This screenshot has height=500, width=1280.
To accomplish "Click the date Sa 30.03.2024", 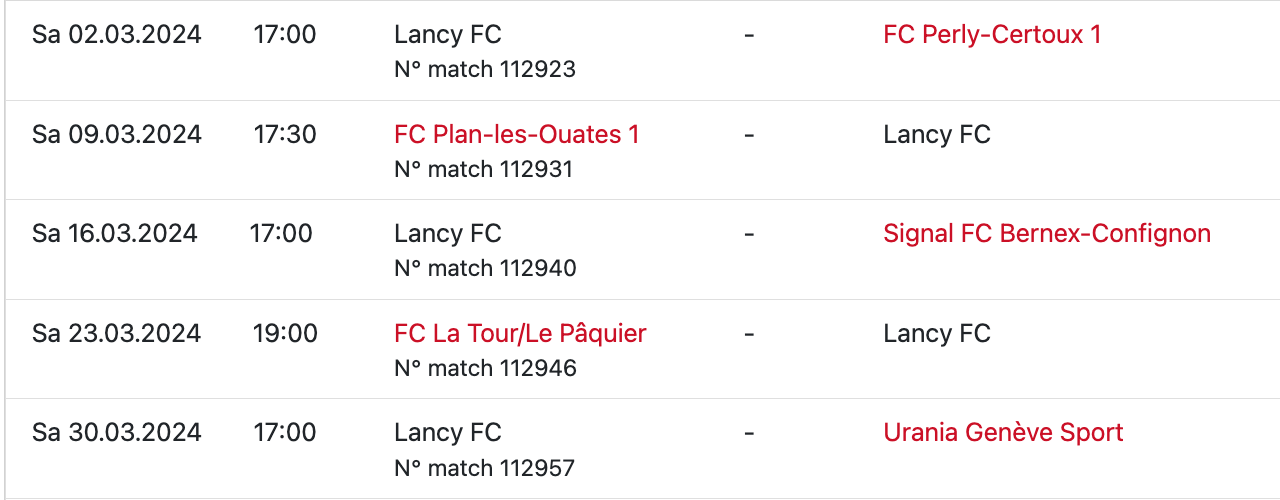I will tap(116, 433).
